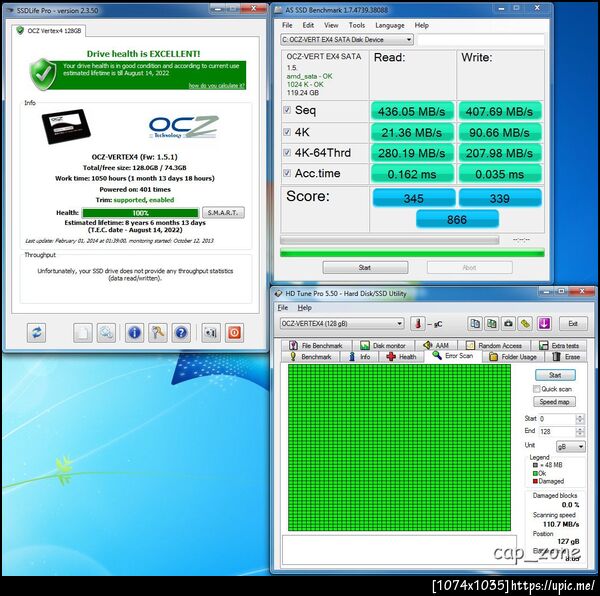Switch to the Random Access tab
This screenshot has height=596, width=600.
(494, 345)
